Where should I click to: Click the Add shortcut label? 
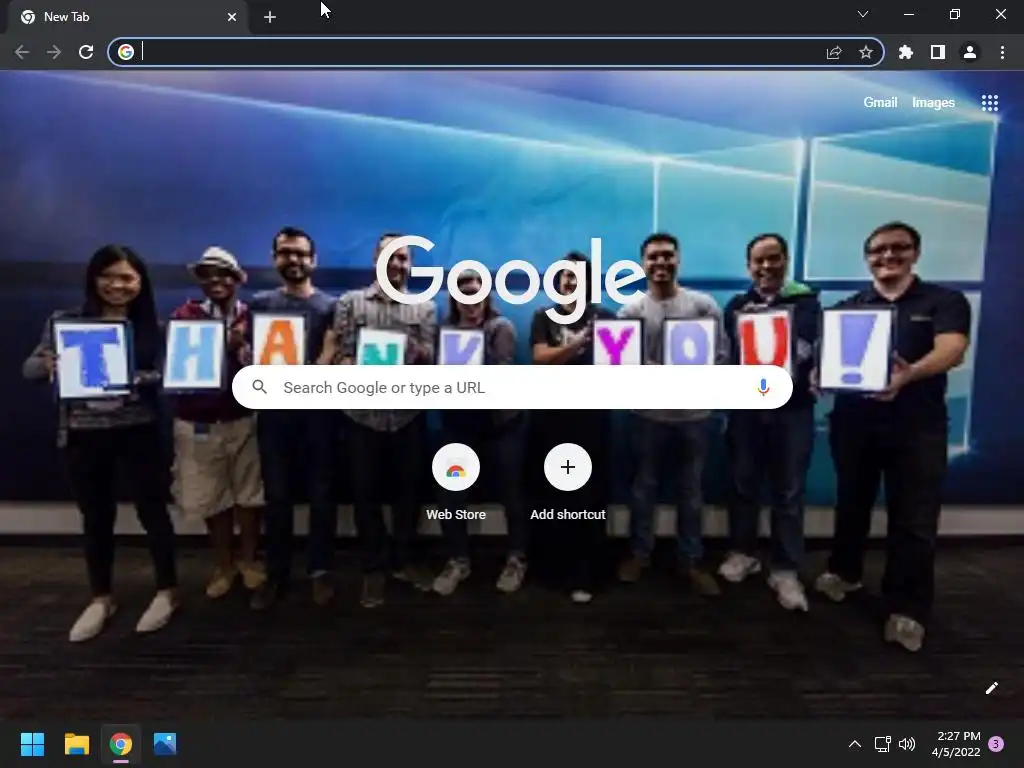coord(568,515)
